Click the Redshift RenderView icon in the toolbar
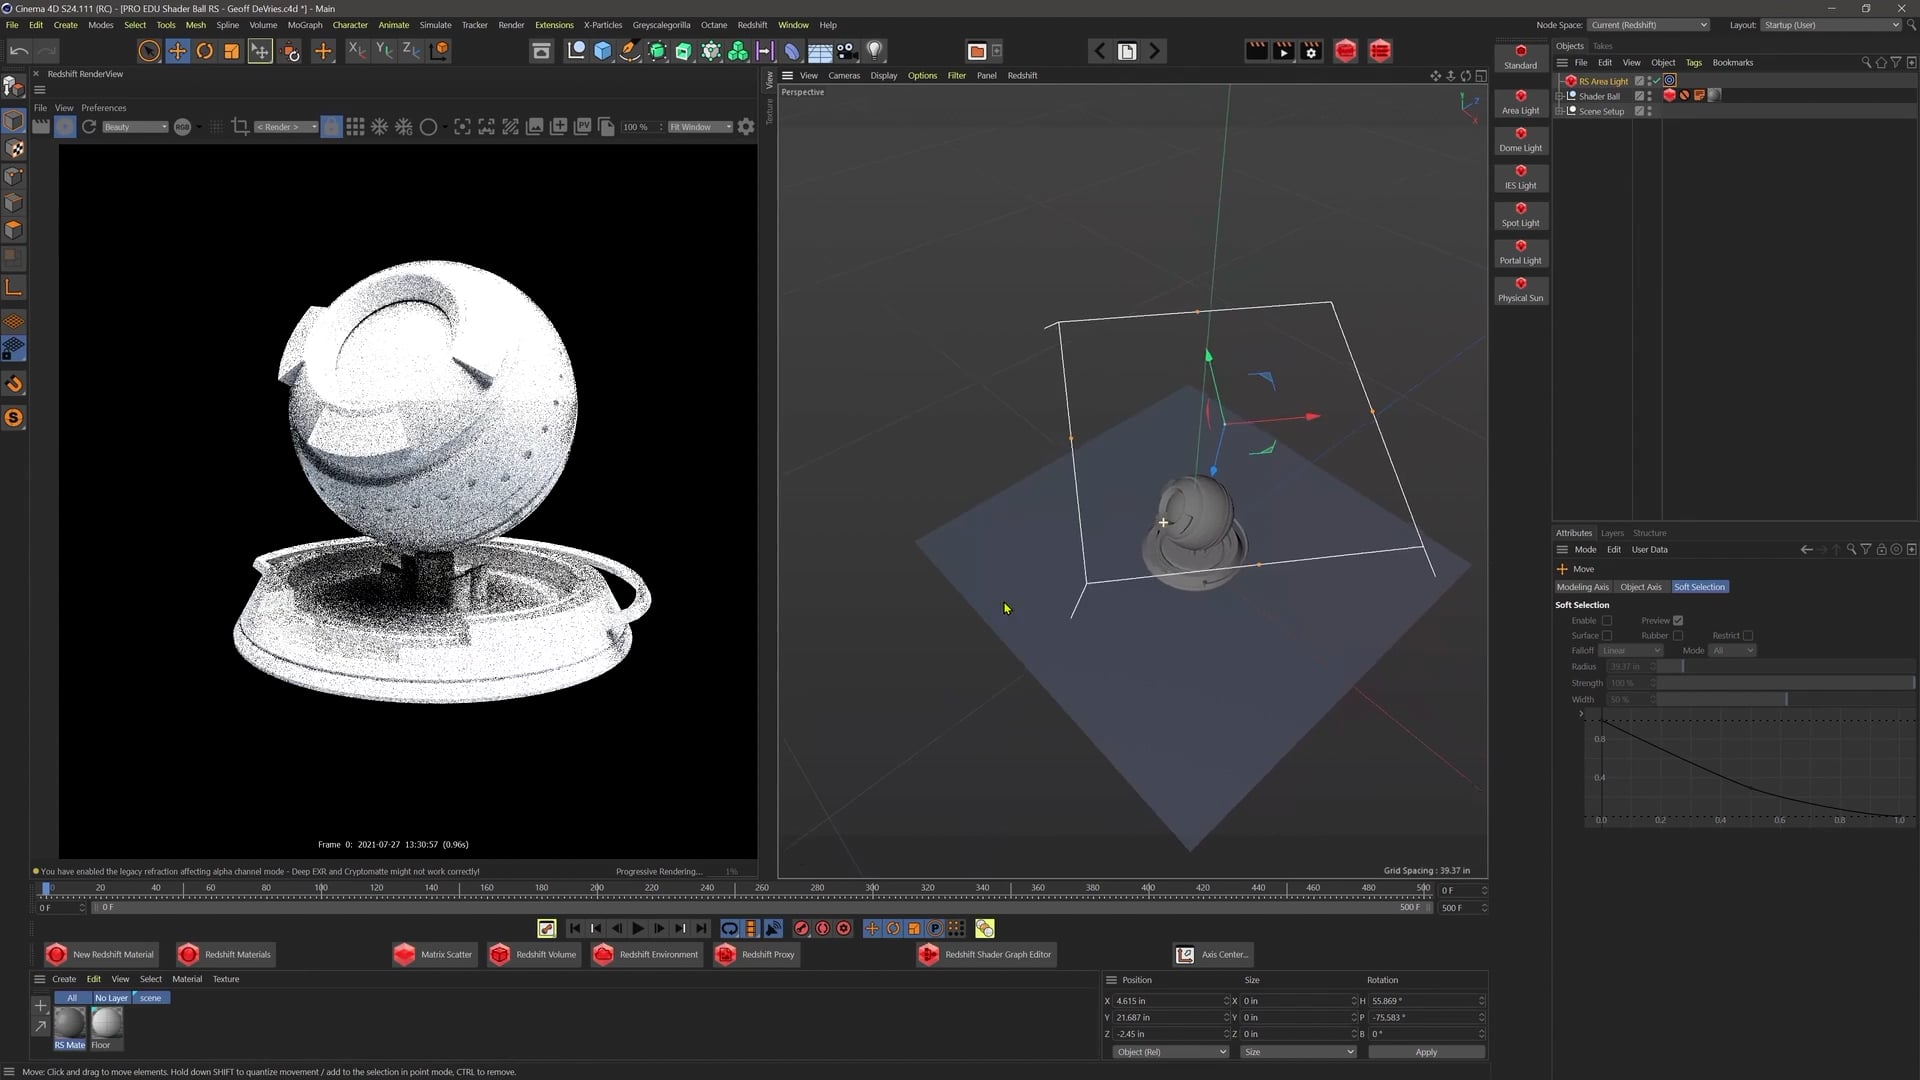This screenshot has height=1080, width=1920. (x=1345, y=50)
